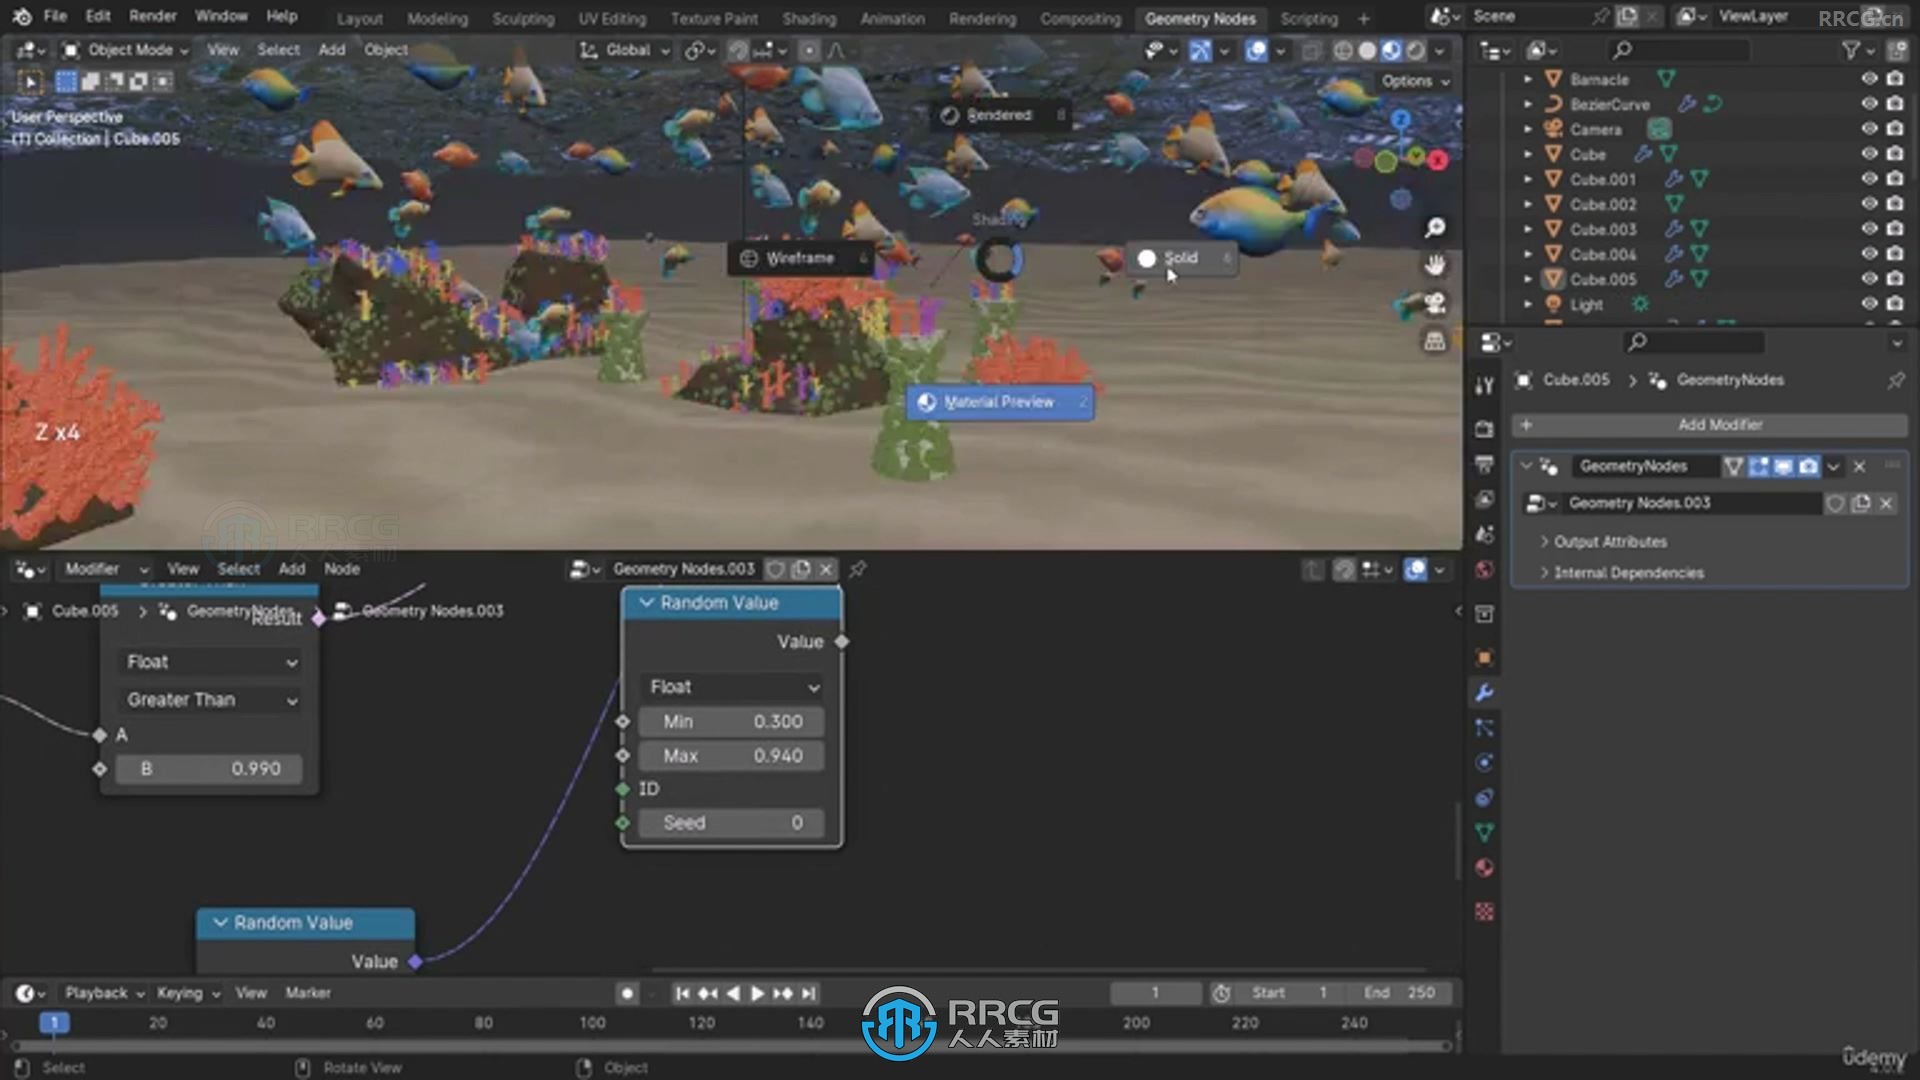This screenshot has height=1080, width=1920.
Task: Hide Cube.003 in outliner viewport
Action: point(1869,229)
